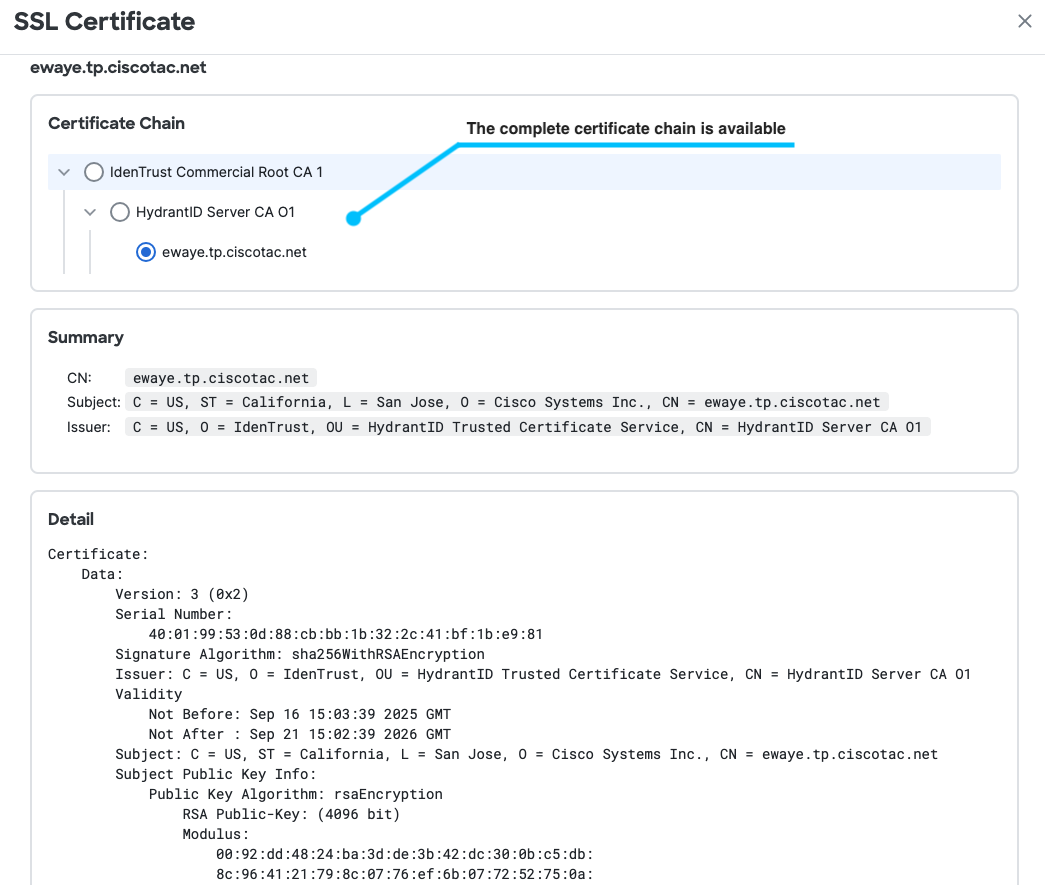Click the ewaye.tp.ciscotac.net hostname title
The image size is (1045, 885).
coord(119,67)
